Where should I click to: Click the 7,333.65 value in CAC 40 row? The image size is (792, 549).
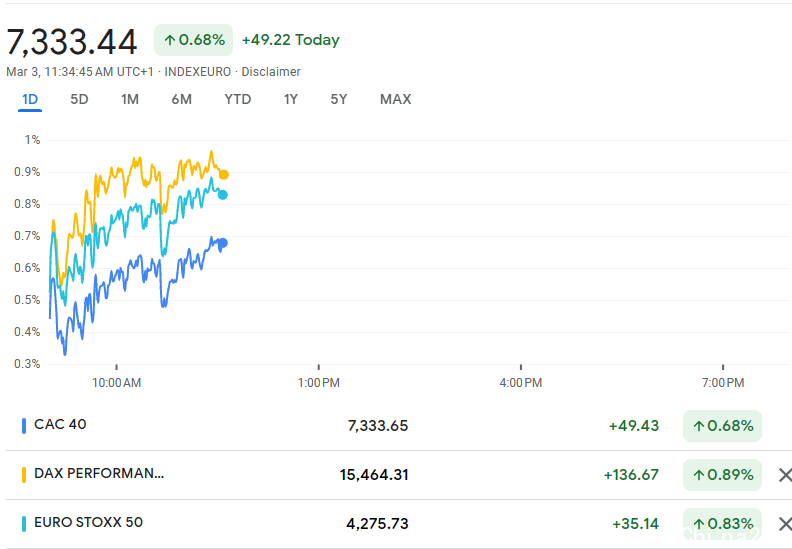[x=378, y=426]
